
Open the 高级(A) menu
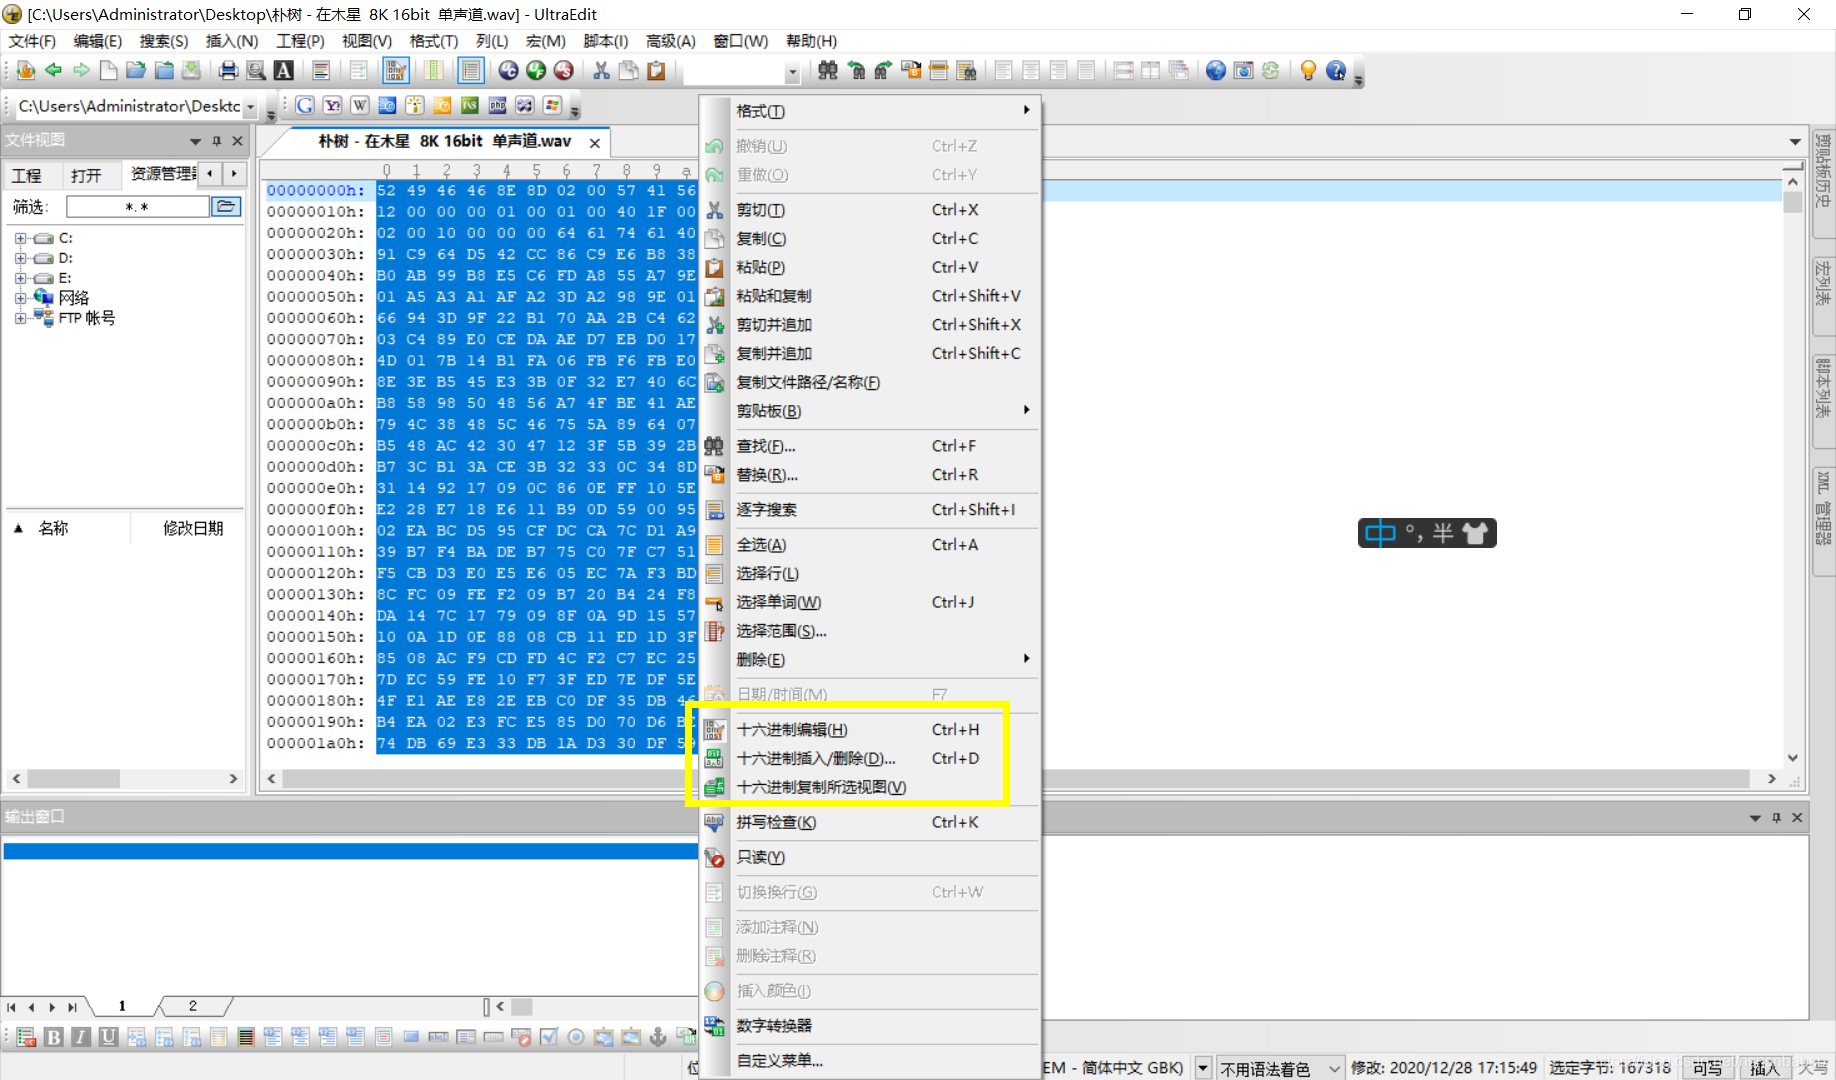[670, 41]
